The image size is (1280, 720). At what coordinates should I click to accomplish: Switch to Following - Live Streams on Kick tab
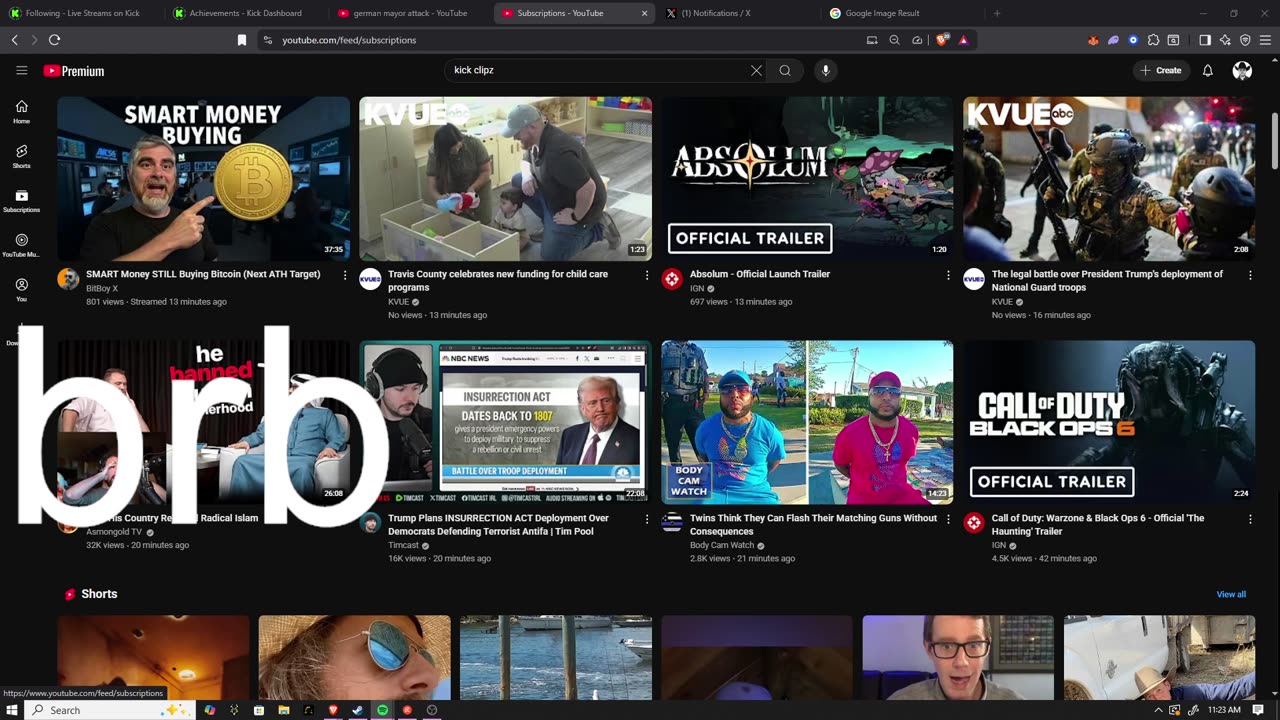click(84, 13)
